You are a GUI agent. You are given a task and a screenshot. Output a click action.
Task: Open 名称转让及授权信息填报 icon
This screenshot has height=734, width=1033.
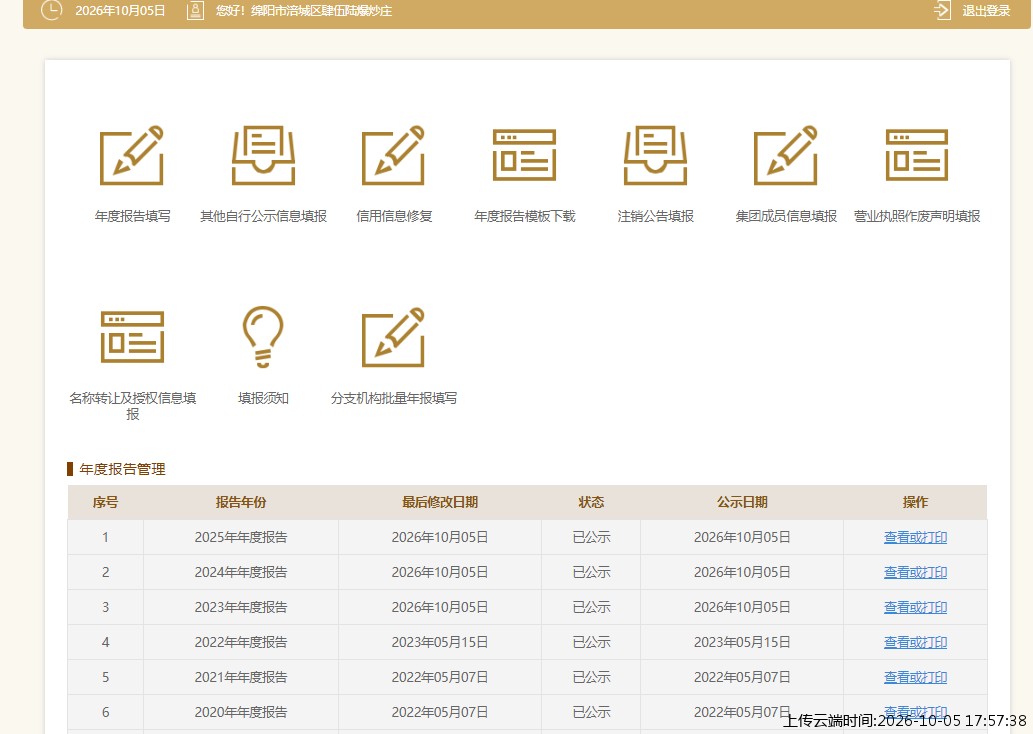click(132, 337)
